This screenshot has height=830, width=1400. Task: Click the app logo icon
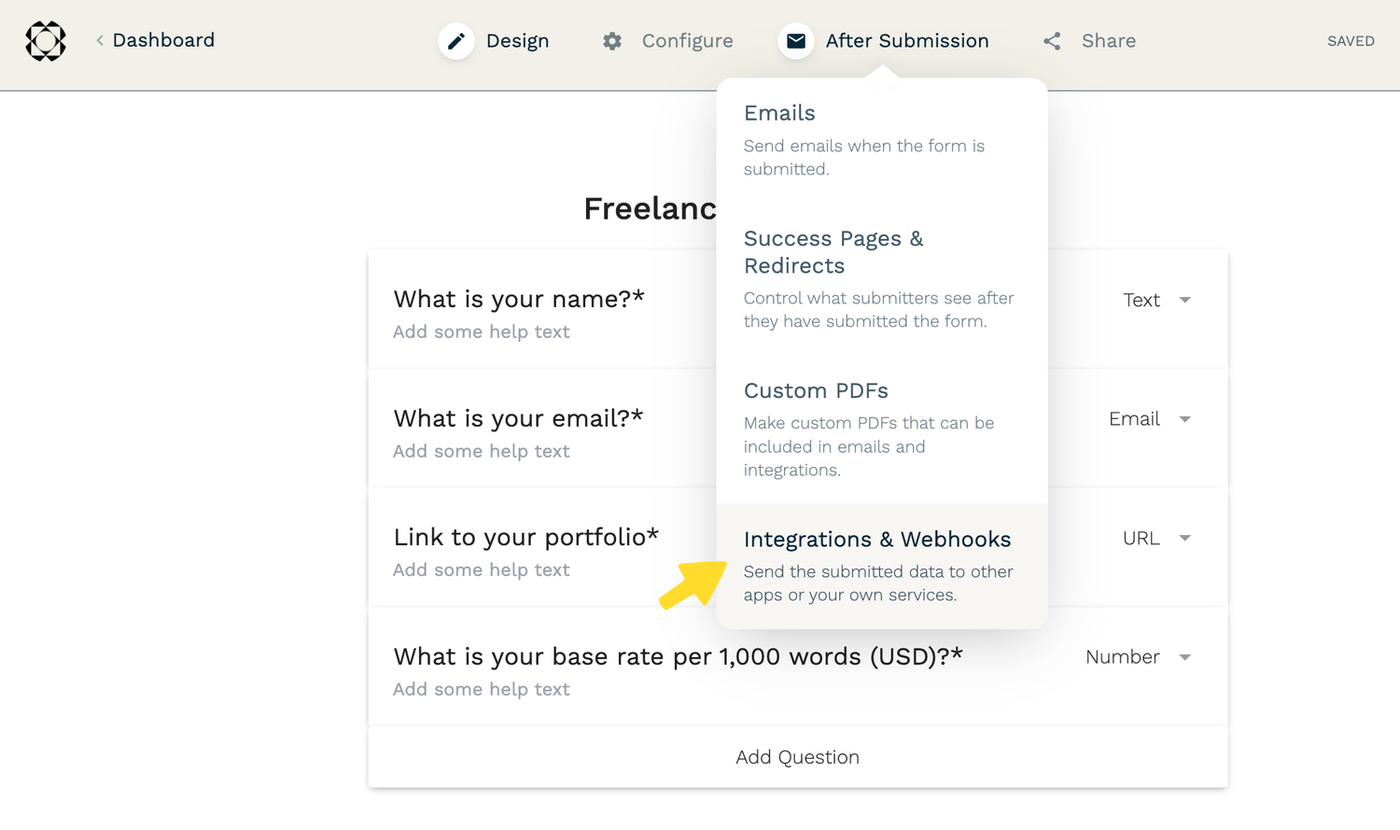45,41
